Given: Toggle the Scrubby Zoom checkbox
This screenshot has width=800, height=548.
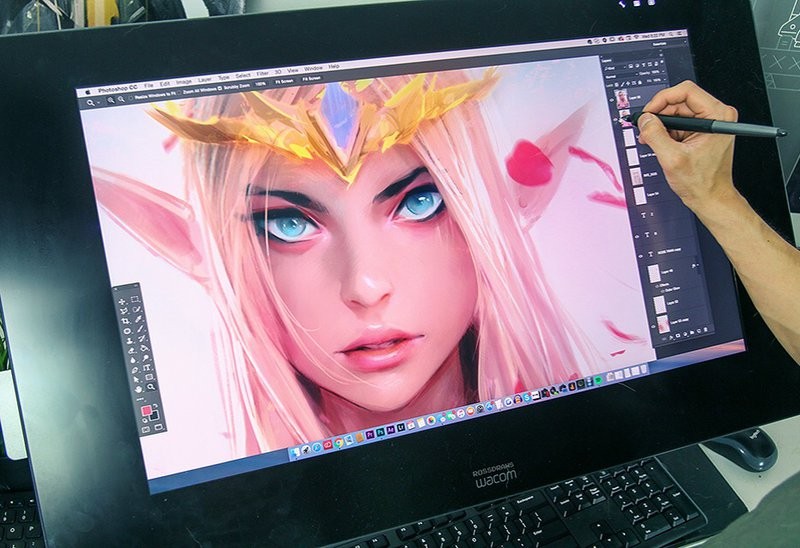Looking at the screenshot, I should [220, 88].
